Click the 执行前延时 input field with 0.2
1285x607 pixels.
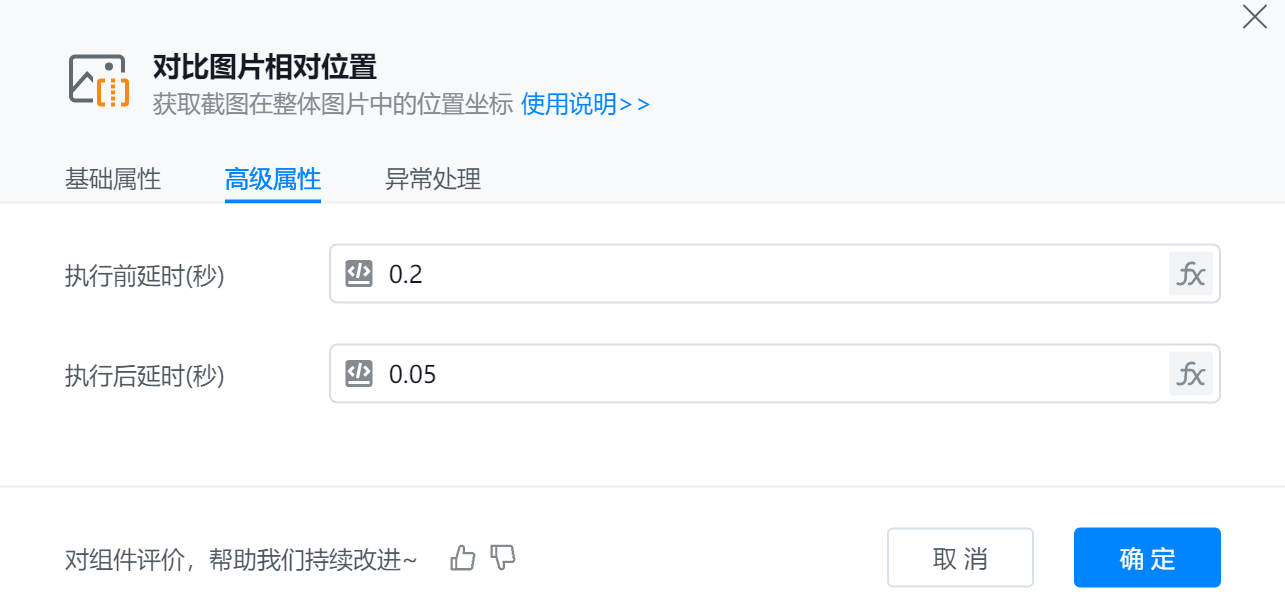(760, 274)
